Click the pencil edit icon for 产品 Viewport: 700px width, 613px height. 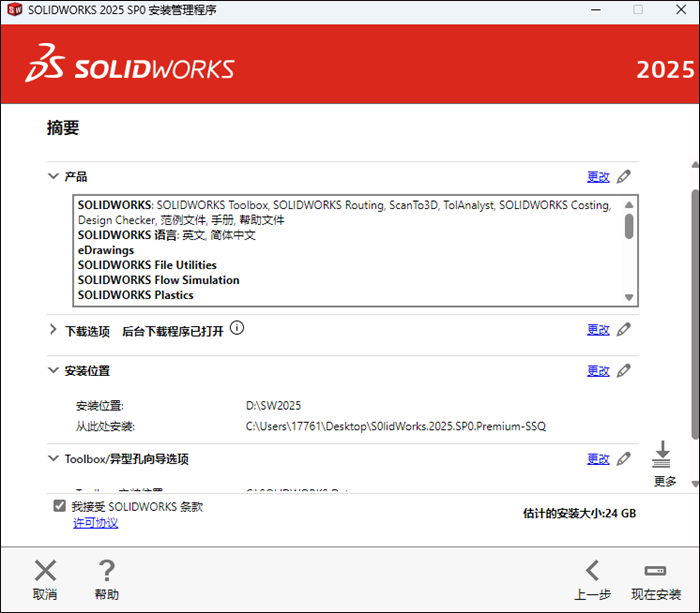624,177
